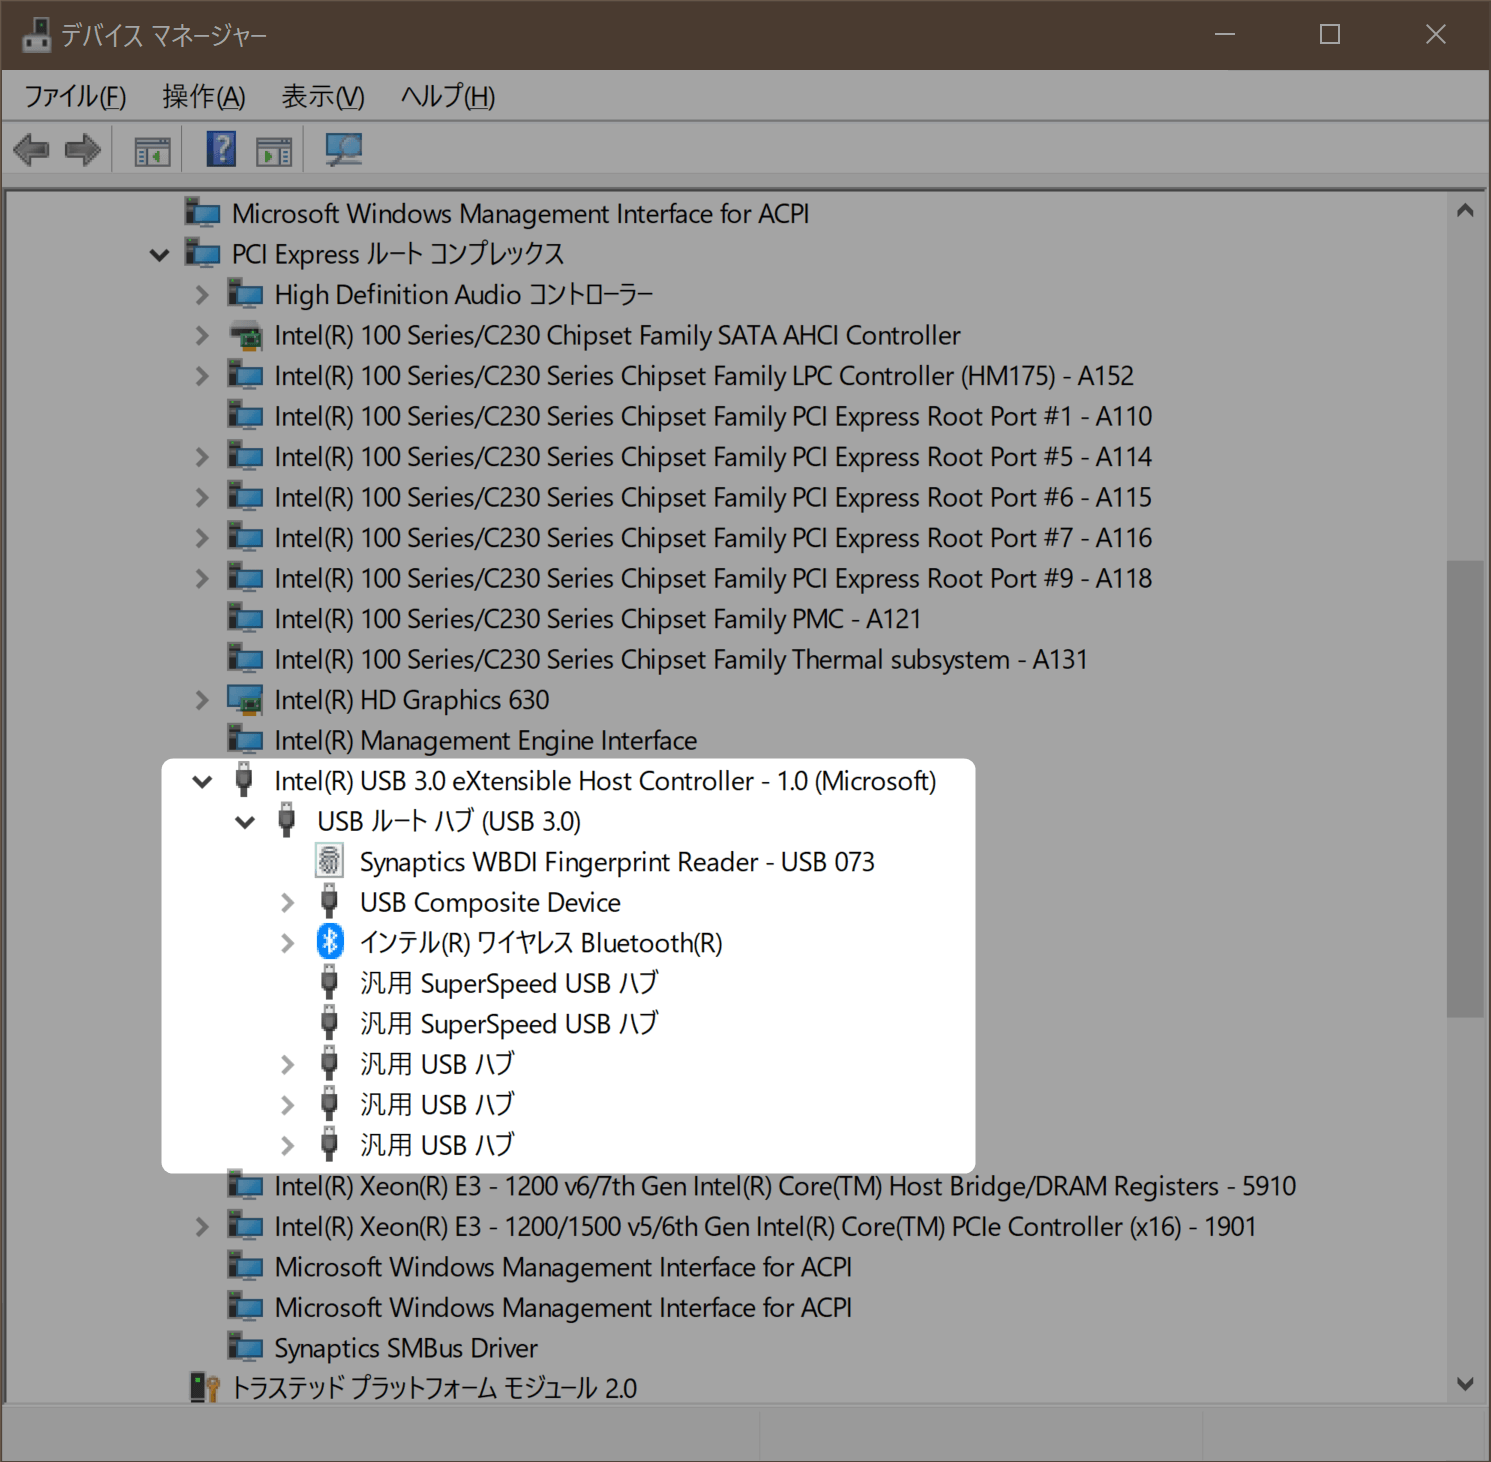Viewport: 1491px width, 1462px height.
Task: Expand the PCIe Controller (x16) - 1901 node
Action: coord(202,1226)
